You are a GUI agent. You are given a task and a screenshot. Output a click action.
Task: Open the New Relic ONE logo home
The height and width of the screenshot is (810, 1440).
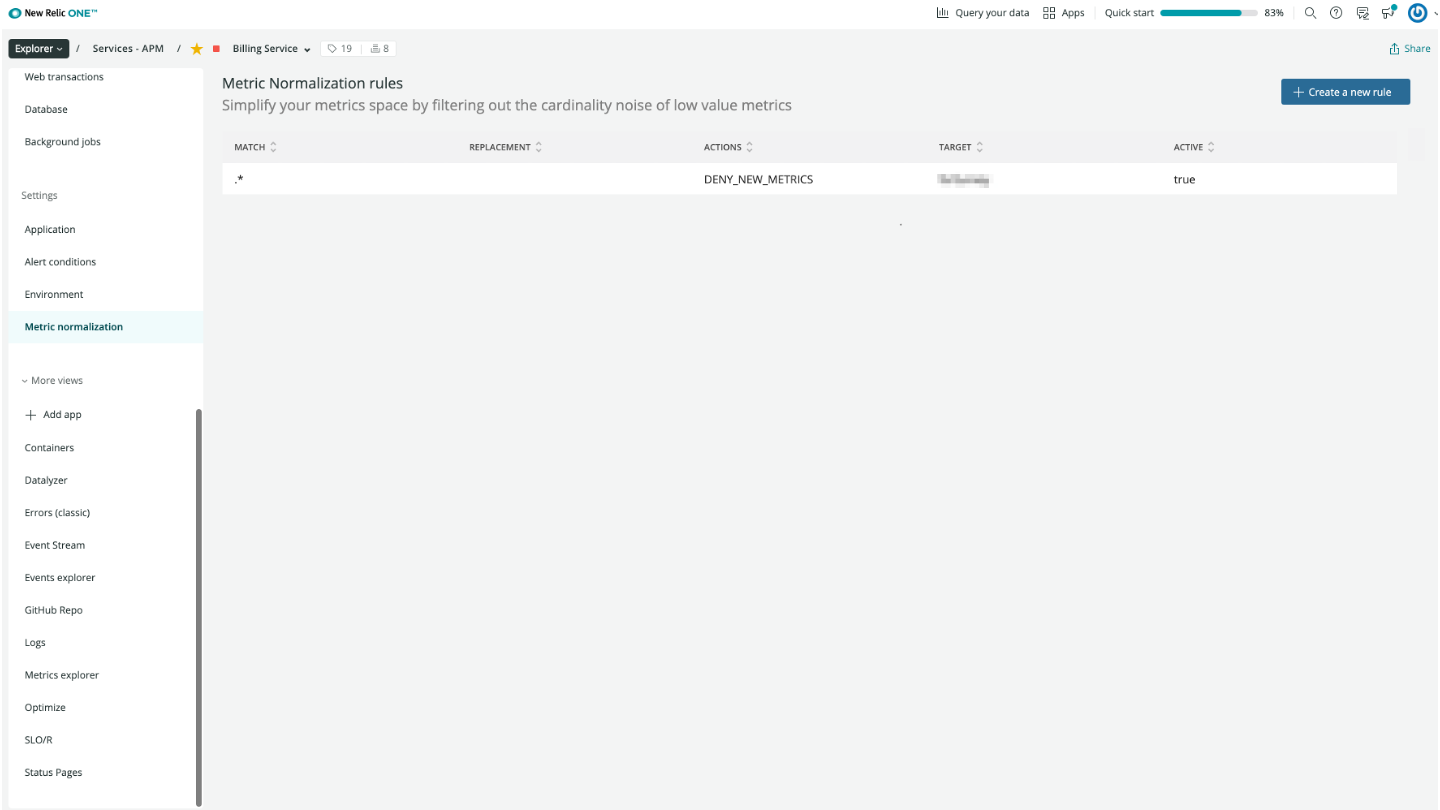click(53, 13)
